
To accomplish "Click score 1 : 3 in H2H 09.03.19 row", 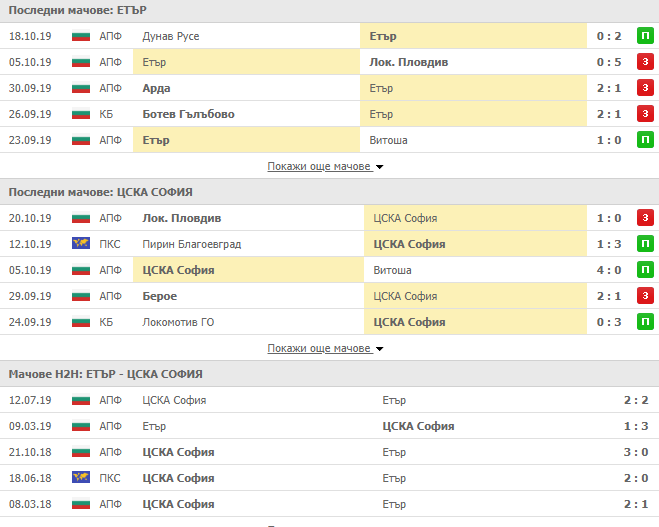I will click(636, 426).
